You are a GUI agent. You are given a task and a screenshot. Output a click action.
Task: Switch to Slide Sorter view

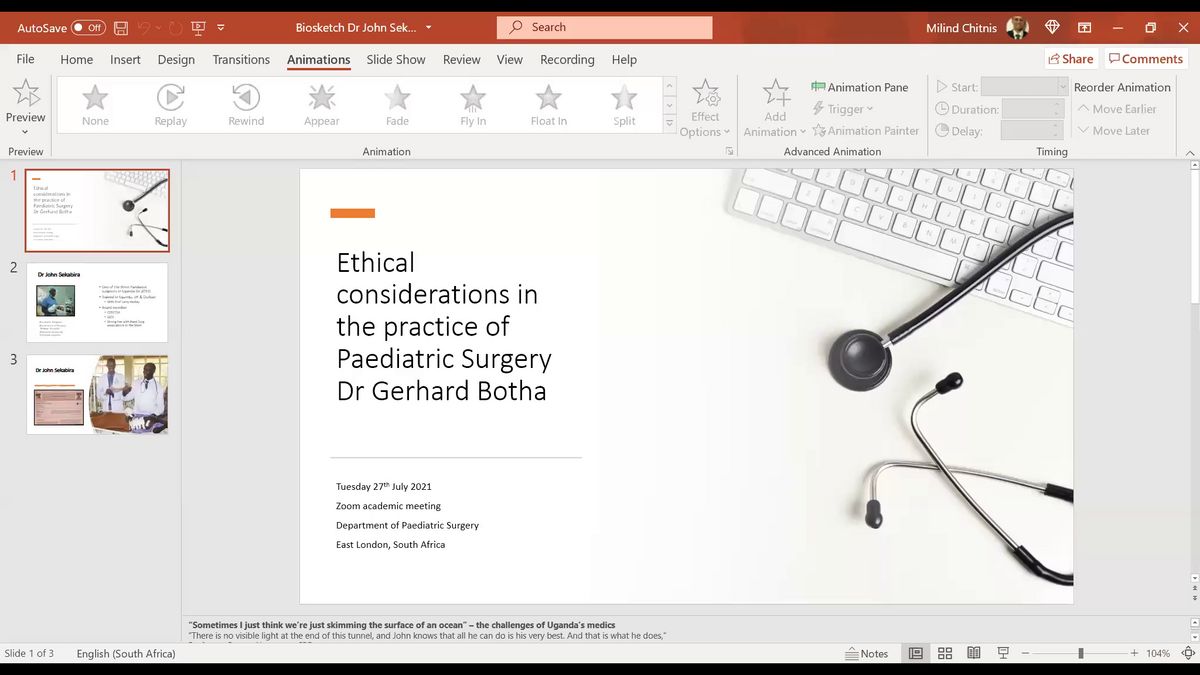pyautogui.click(x=944, y=653)
